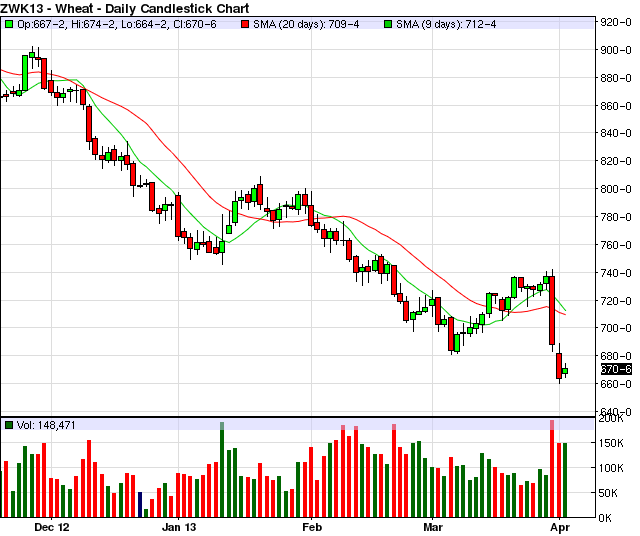The width and height of the screenshot is (640, 536).
Task: Click the 'Apr' date axis label
Action: [x=560, y=527]
